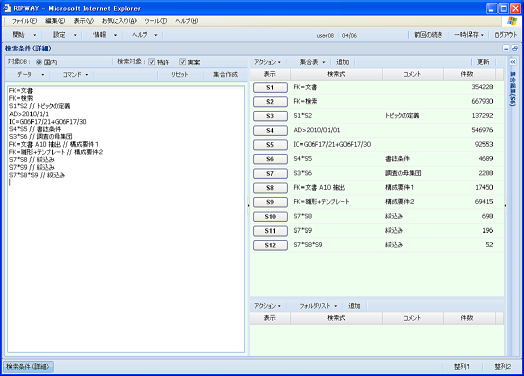The height and width of the screenshot is (376, 524).
Task: Restore the 検索条件(詳細) panel window
Action: [x=515, y=49]
